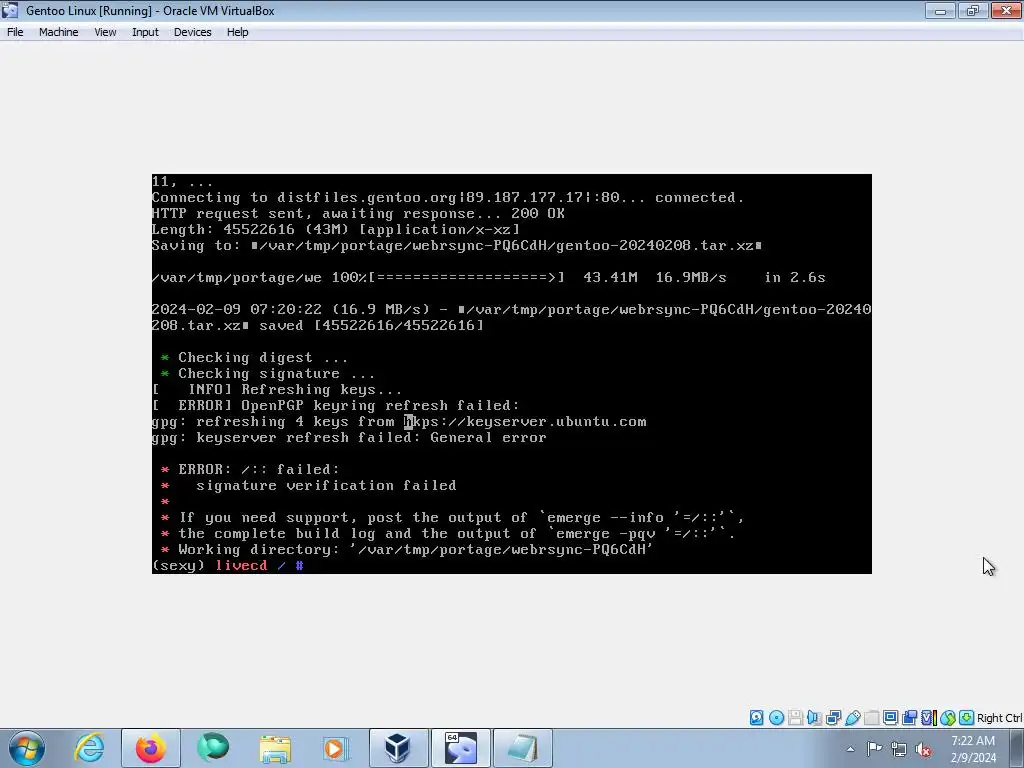1024x768 pixels.
Task: Click the mouse integration status icon
Action: click(x=948, y=718)
